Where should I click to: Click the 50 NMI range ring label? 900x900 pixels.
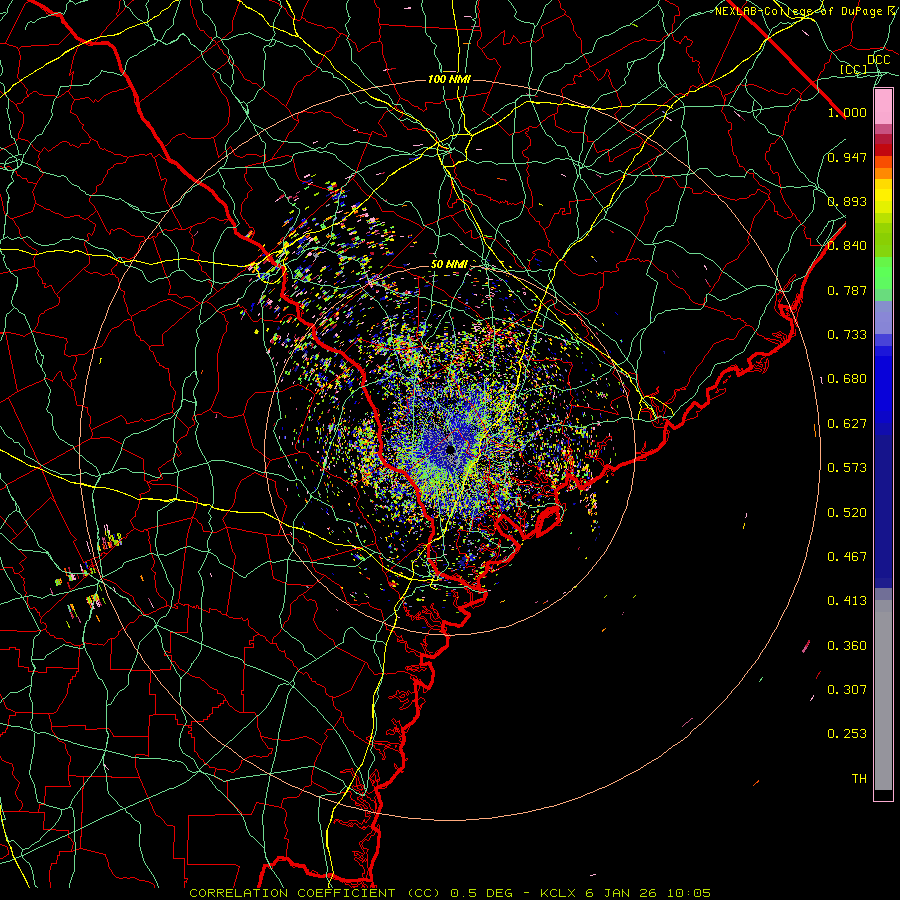[x=449, y=265]
